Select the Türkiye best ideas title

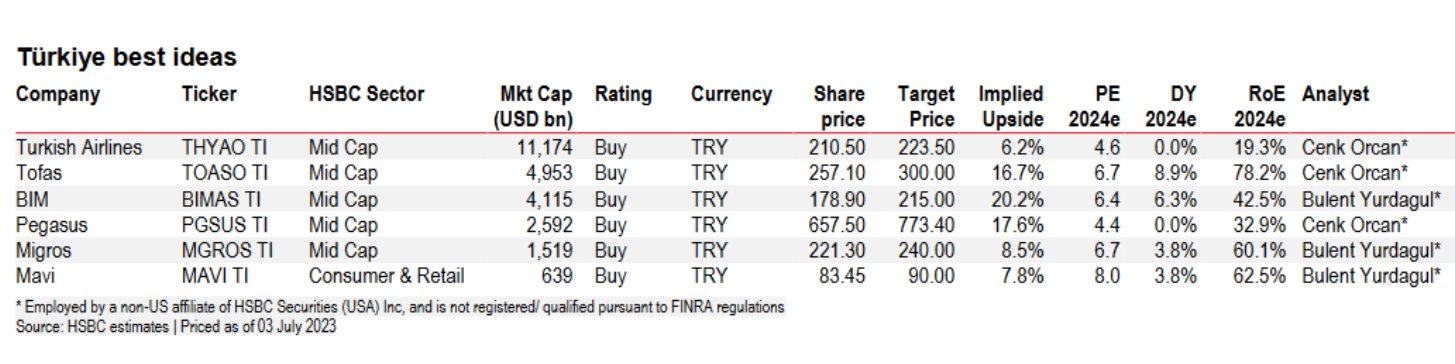[126, 58]
